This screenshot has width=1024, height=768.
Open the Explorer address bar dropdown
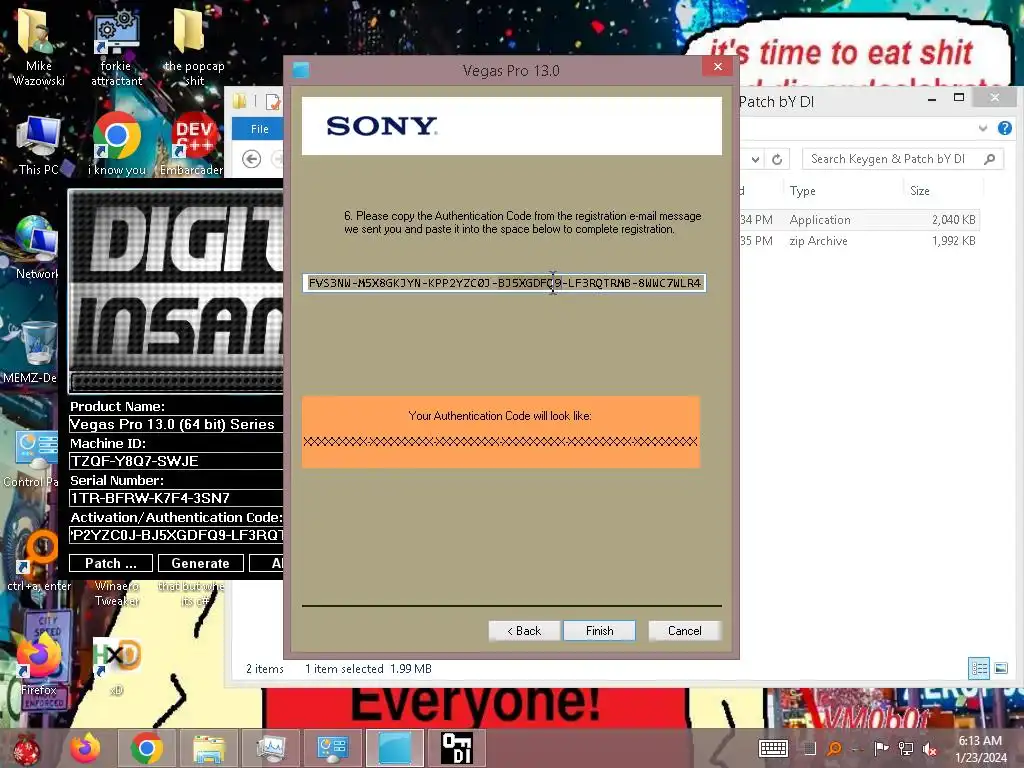pyautogui.click(x=755, y=159)
